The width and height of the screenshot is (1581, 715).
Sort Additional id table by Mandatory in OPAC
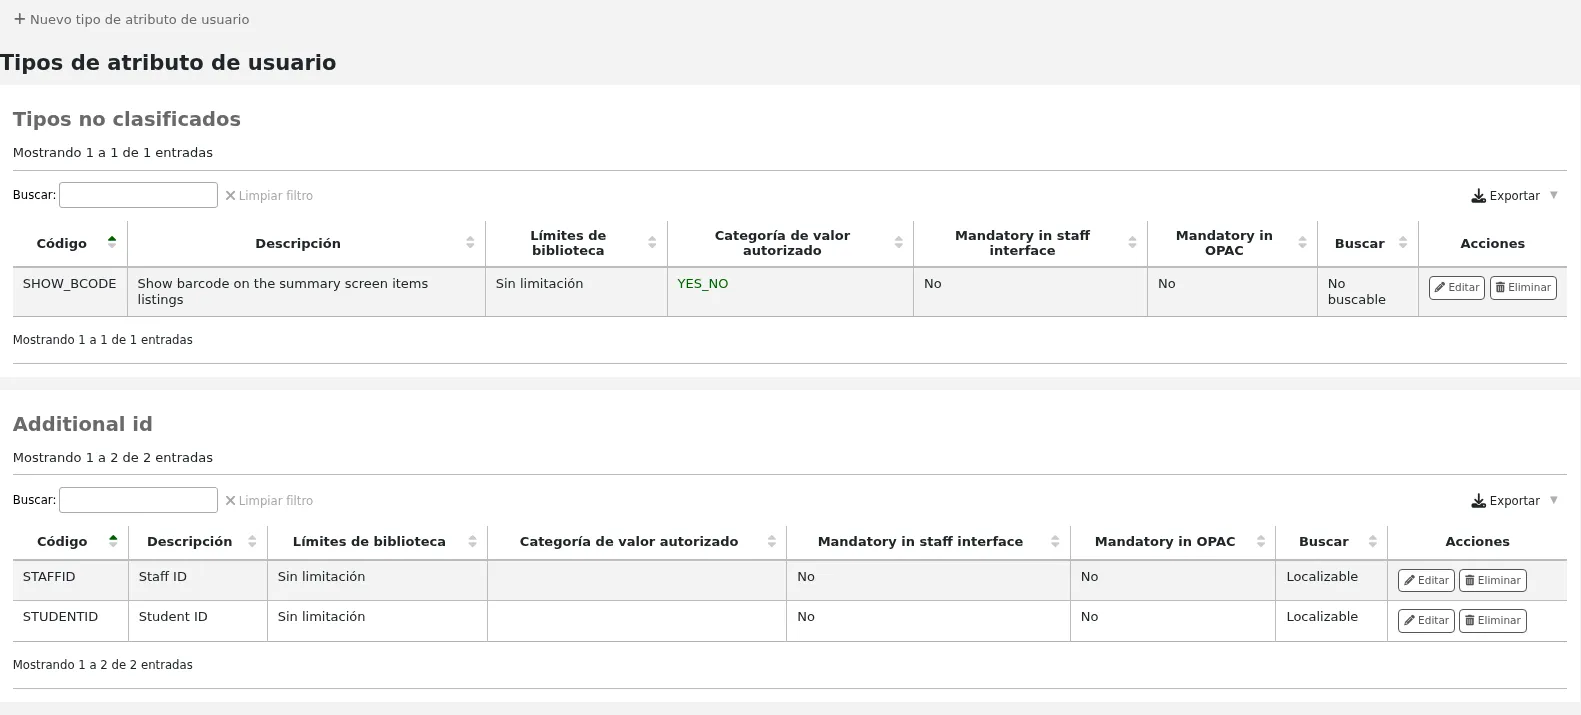tap(1173, 541)
